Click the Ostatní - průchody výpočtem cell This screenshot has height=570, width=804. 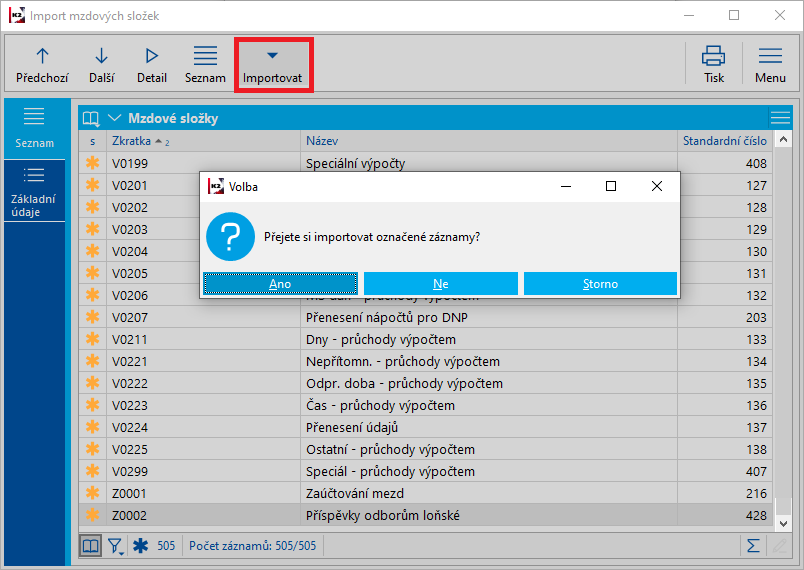[489, 449]
